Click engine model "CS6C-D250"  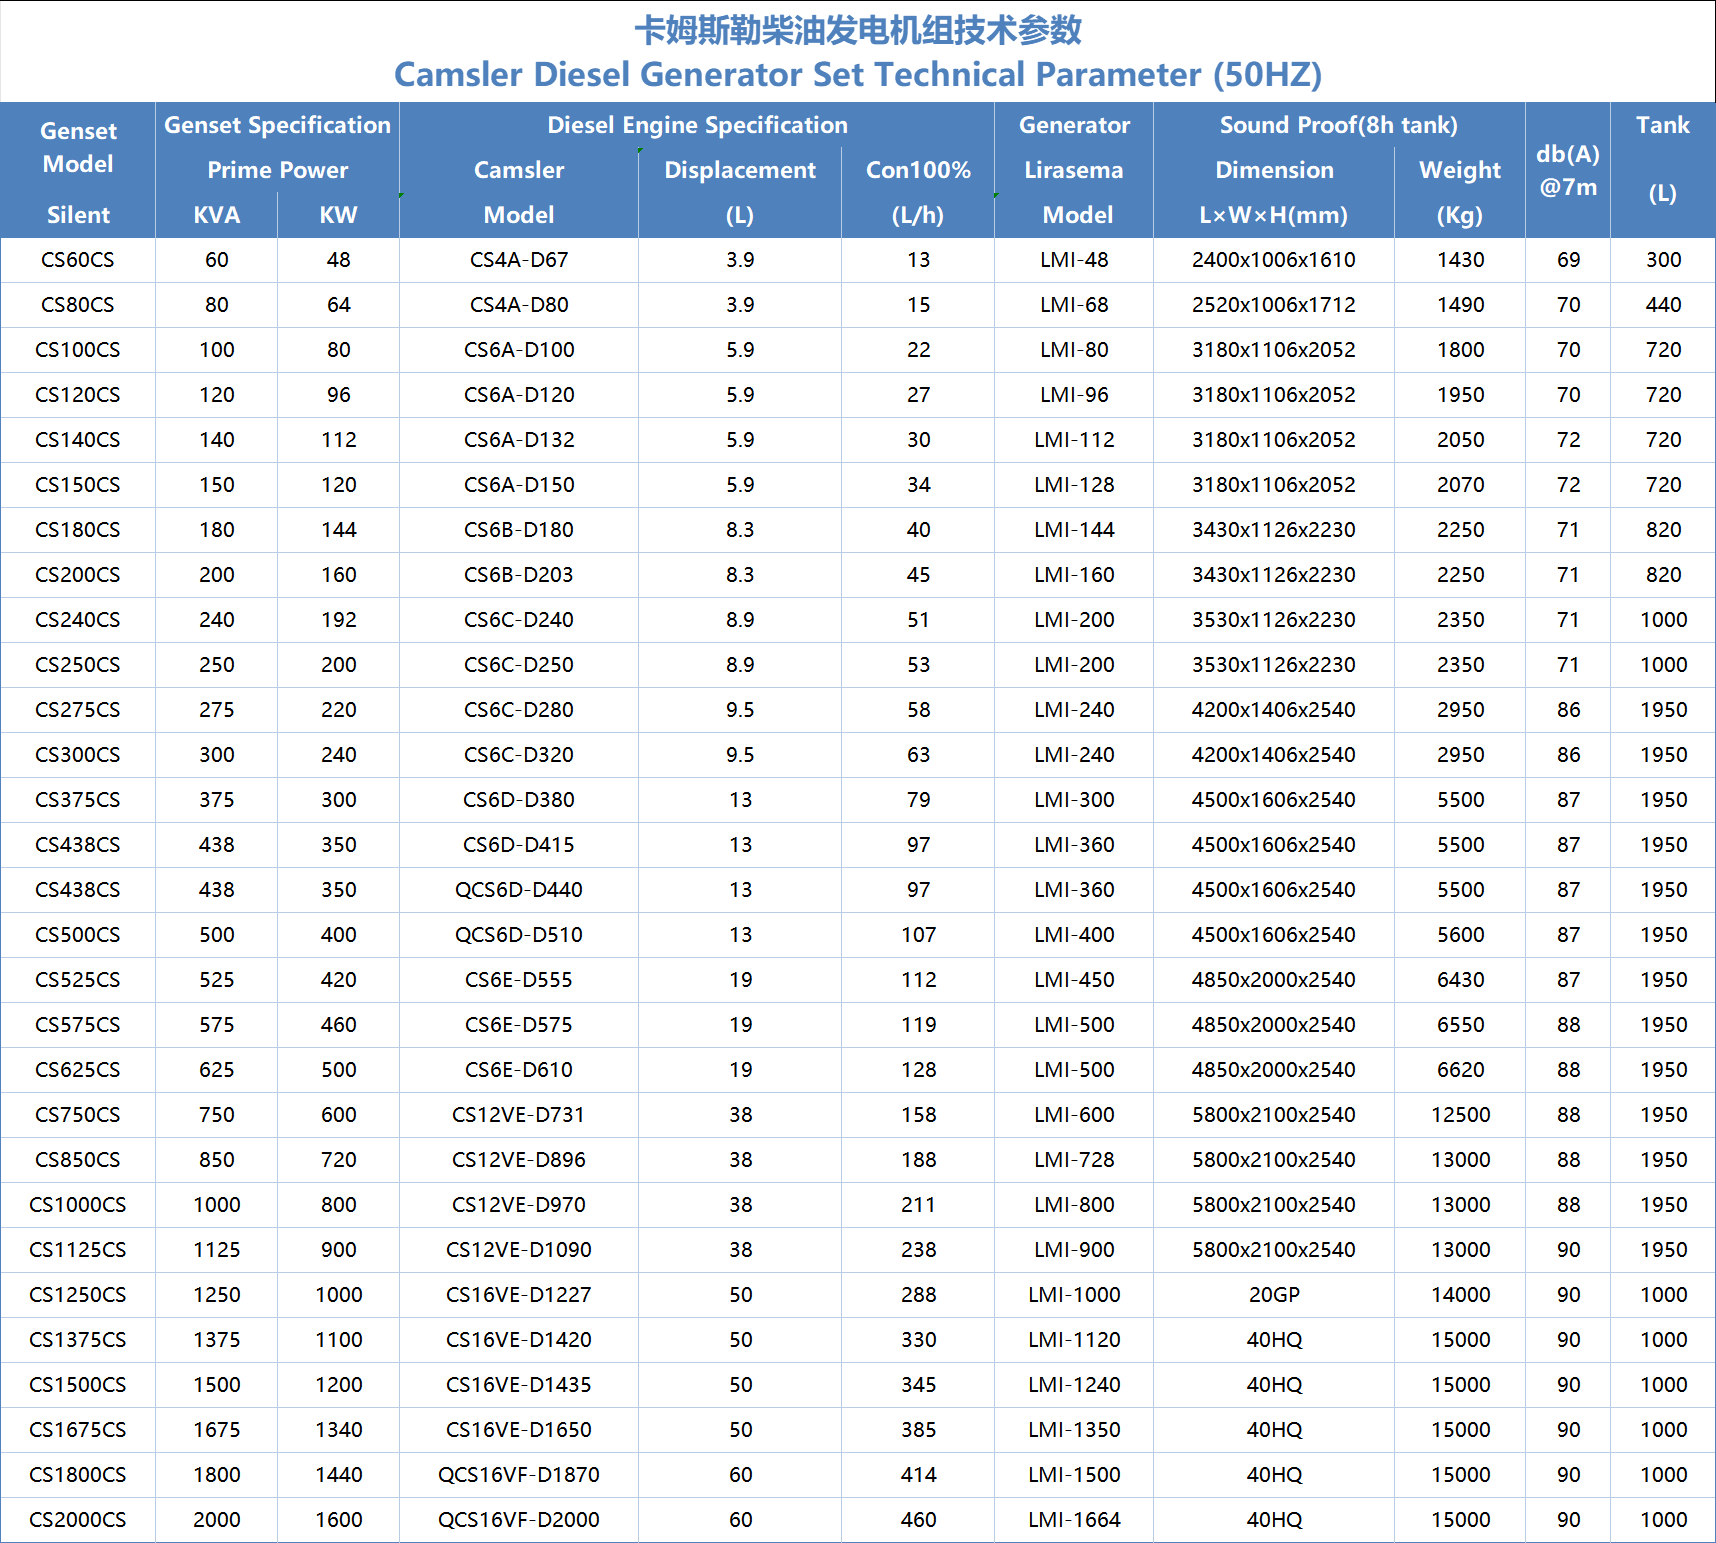click(519, 665)
